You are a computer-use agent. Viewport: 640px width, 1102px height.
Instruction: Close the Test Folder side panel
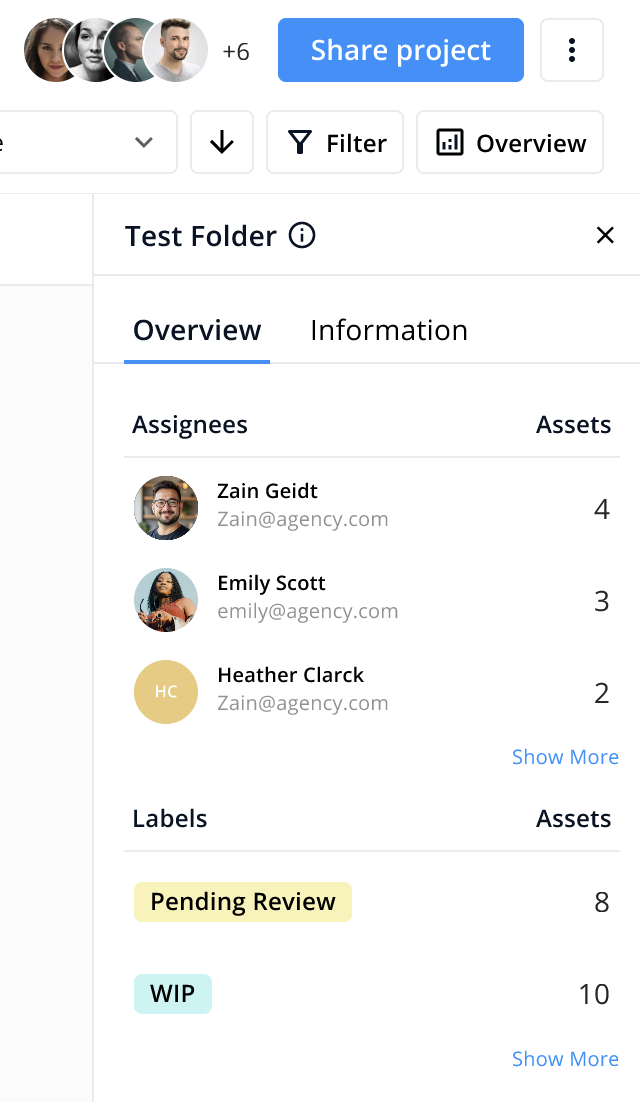604,236
